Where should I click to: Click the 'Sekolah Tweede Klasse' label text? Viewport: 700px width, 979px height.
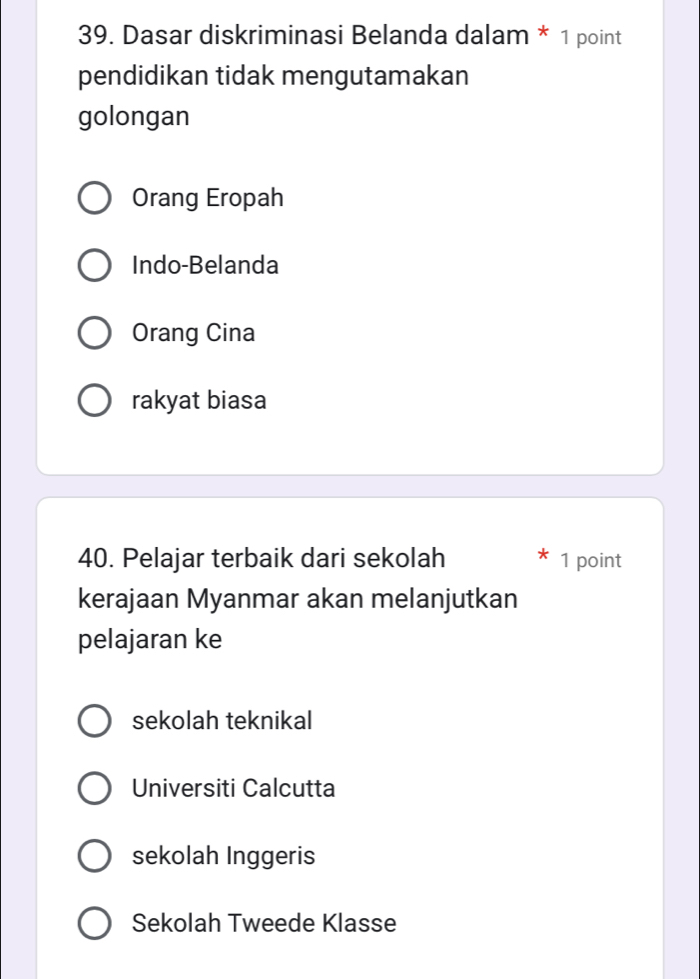coord(263,923)
